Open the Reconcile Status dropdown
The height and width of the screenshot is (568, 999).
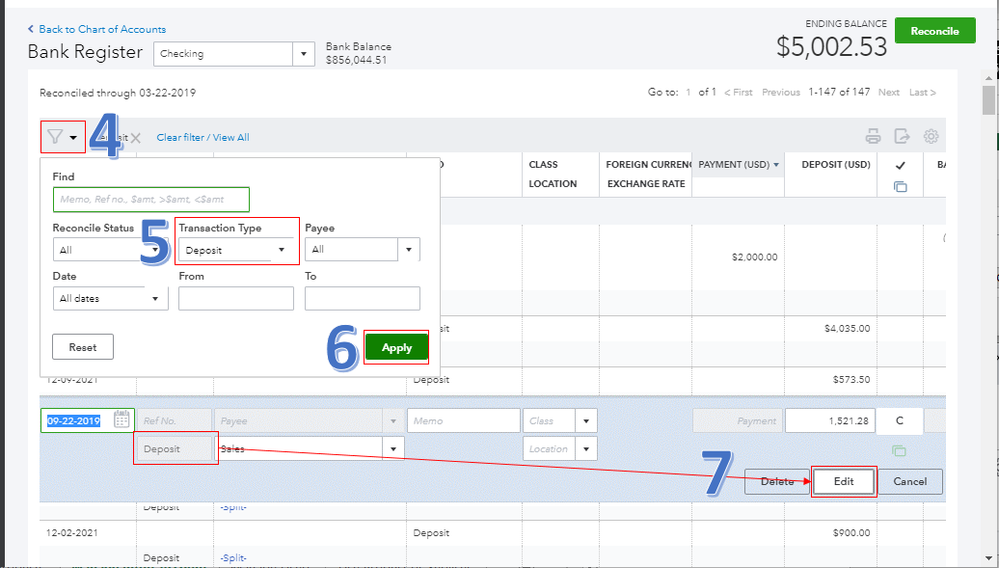[110, 250]
